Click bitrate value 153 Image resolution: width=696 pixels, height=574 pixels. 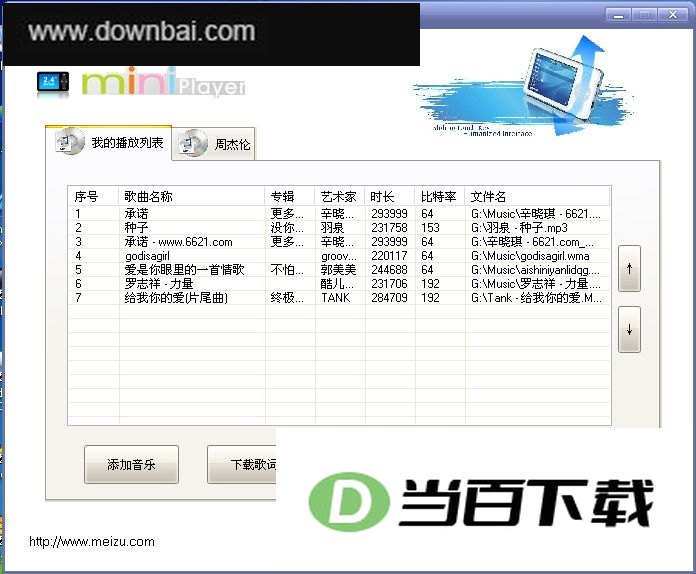point(431,228)
